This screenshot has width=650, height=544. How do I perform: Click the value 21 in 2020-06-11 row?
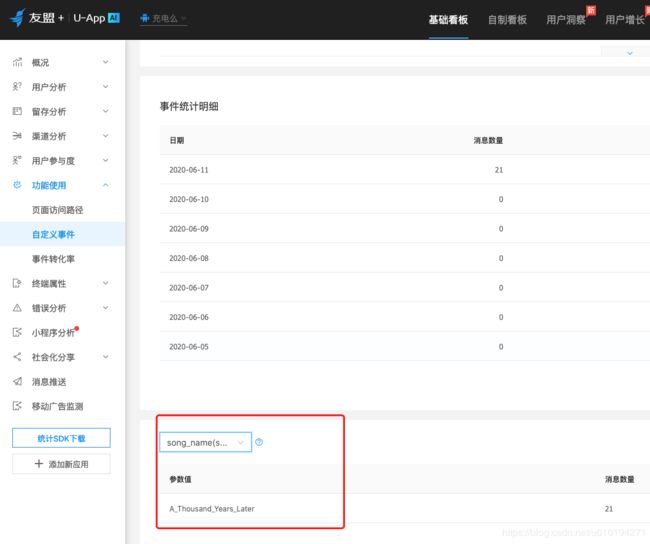click(499, 170)
